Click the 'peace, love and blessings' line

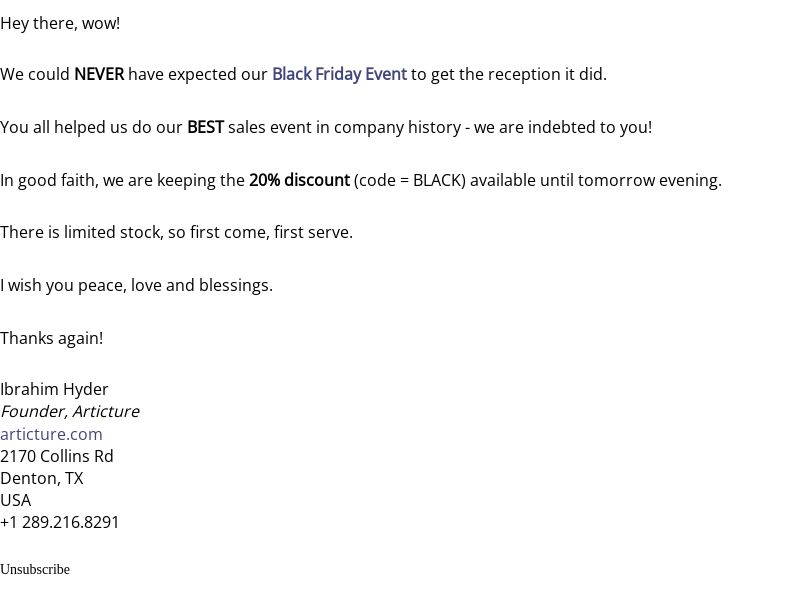click(136, 285)
